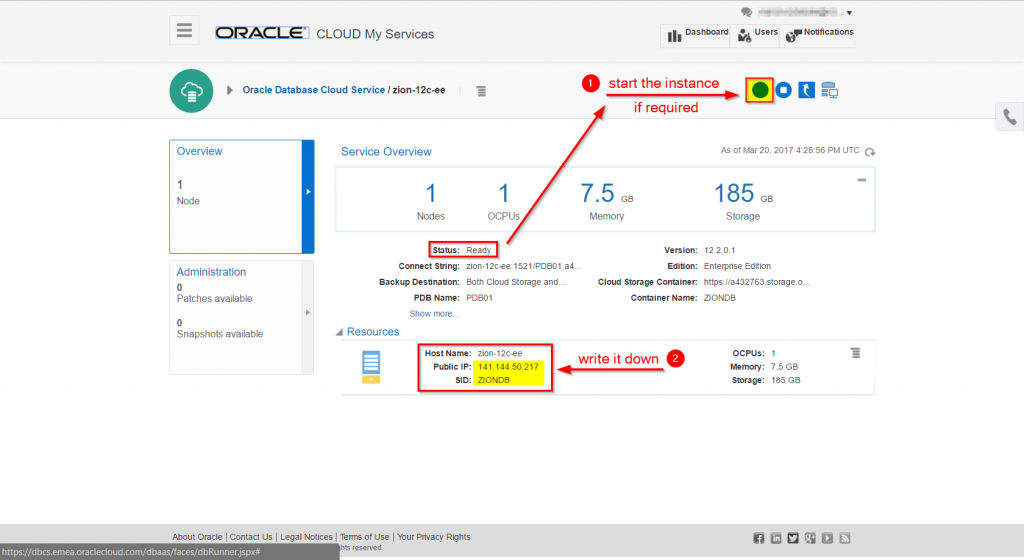The height and width of the screenshot is (560, 1024).
Task: Expand the breadcrumb triangle arrow
Action: (x=230, y=90)
